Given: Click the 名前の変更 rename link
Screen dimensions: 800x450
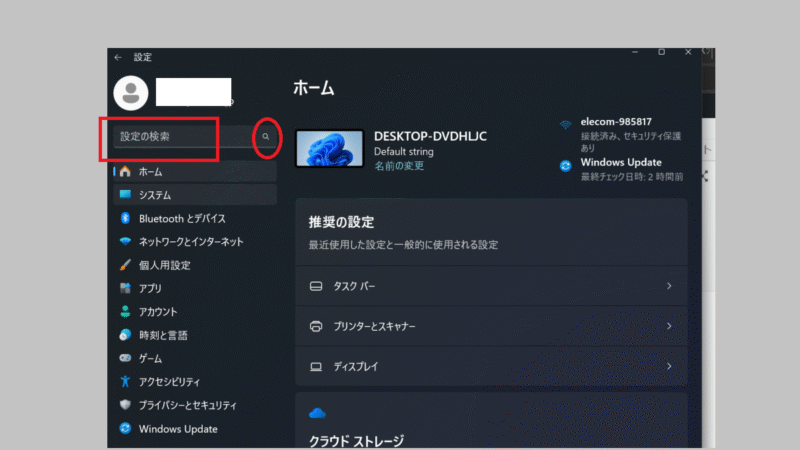Looking at the screenshot, I should point(399,166).
